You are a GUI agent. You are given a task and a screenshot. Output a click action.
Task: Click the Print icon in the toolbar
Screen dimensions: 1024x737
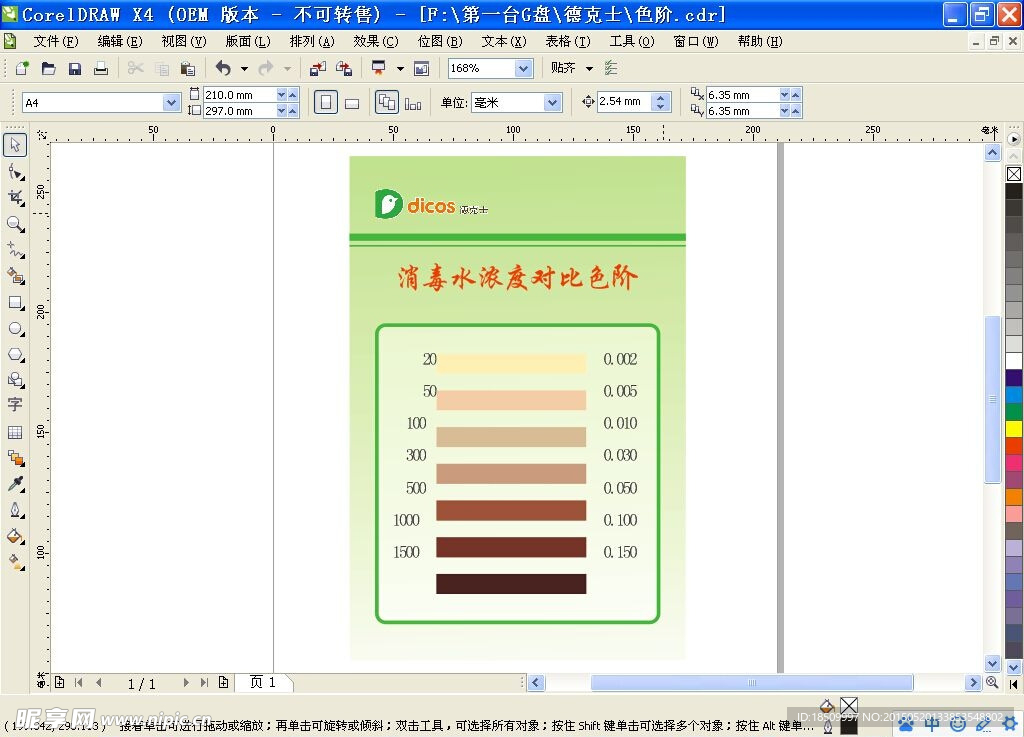(100, 67)
